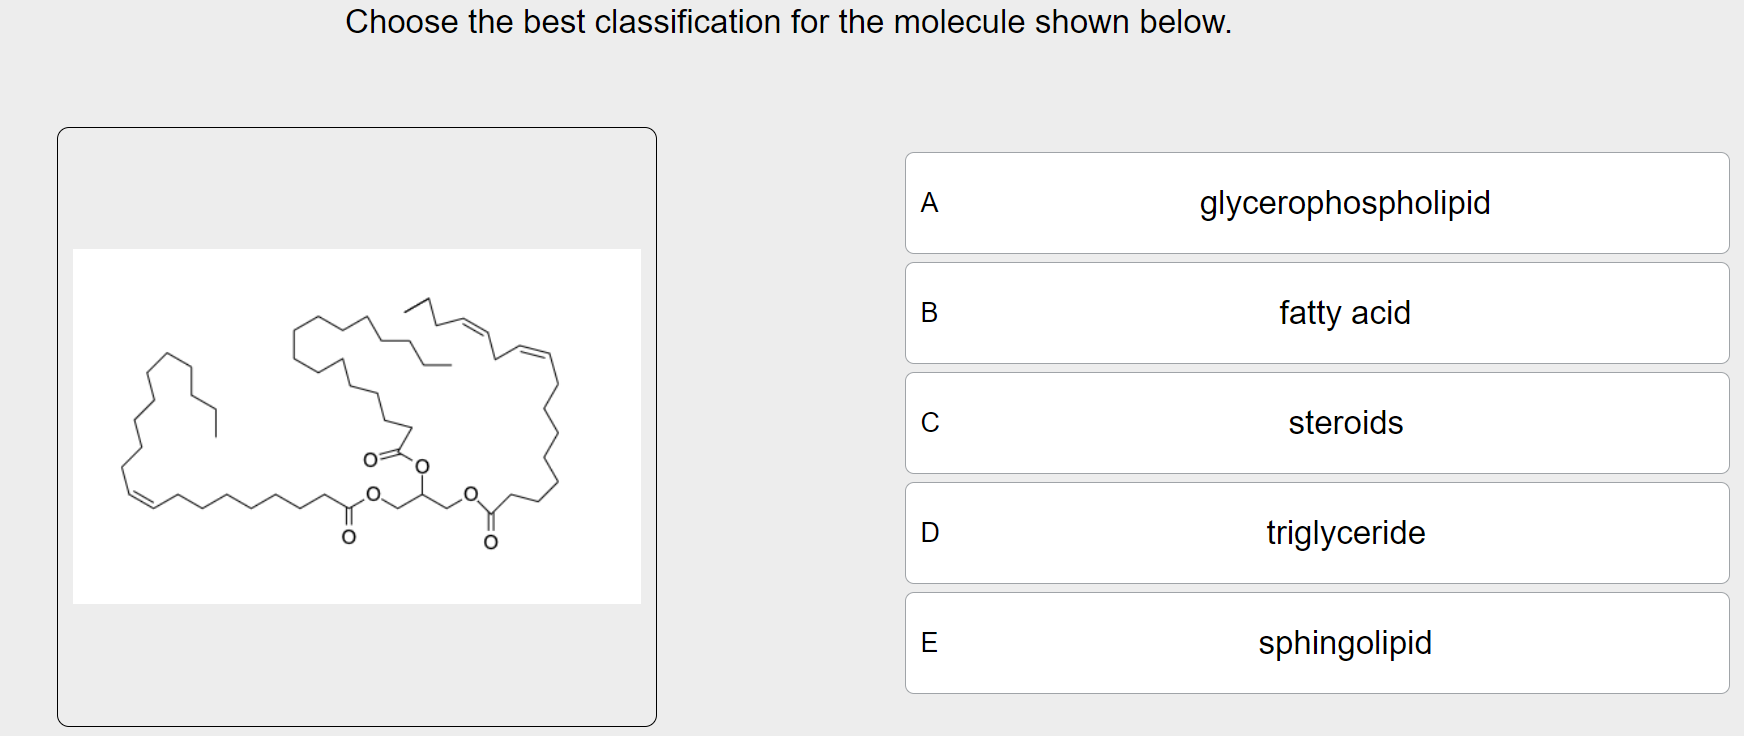This screenshot has width=1744, height=736.
Task: Select triglyceride as your answer
Action: pos(1344,533)
